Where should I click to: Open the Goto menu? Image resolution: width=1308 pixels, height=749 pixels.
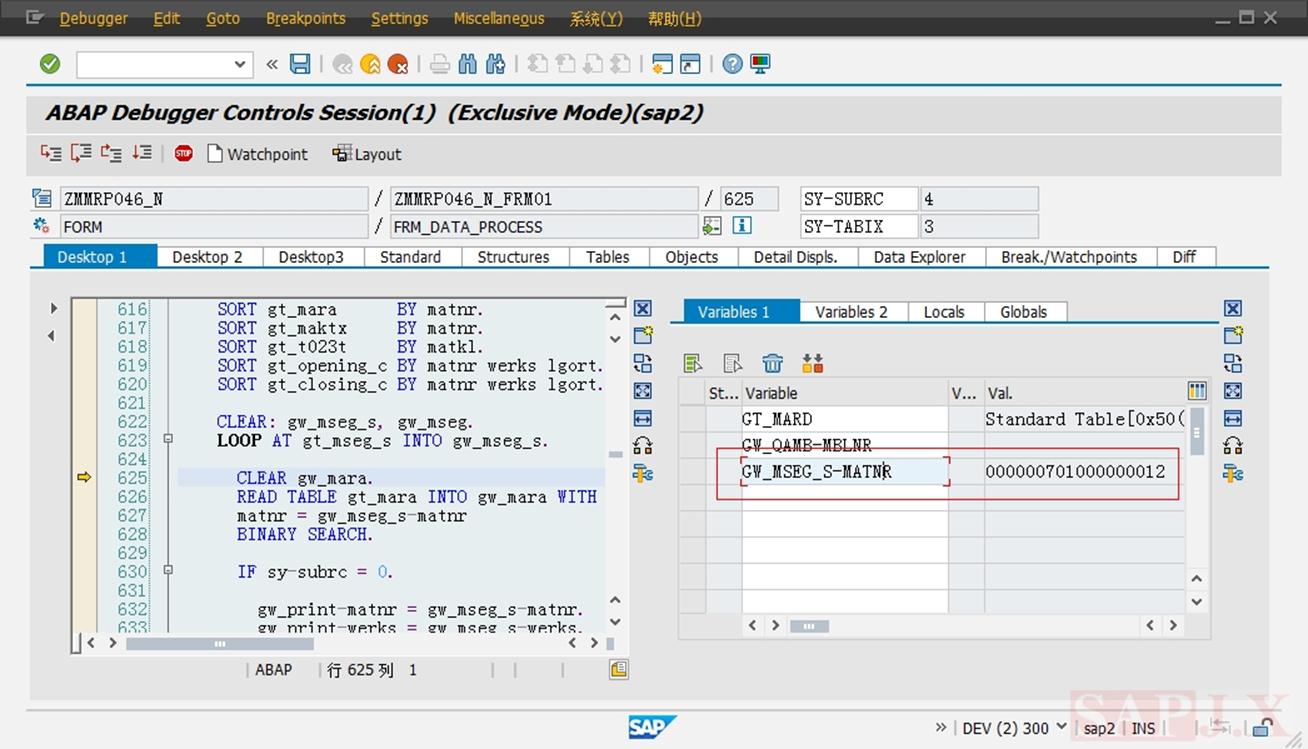[223, 18]
